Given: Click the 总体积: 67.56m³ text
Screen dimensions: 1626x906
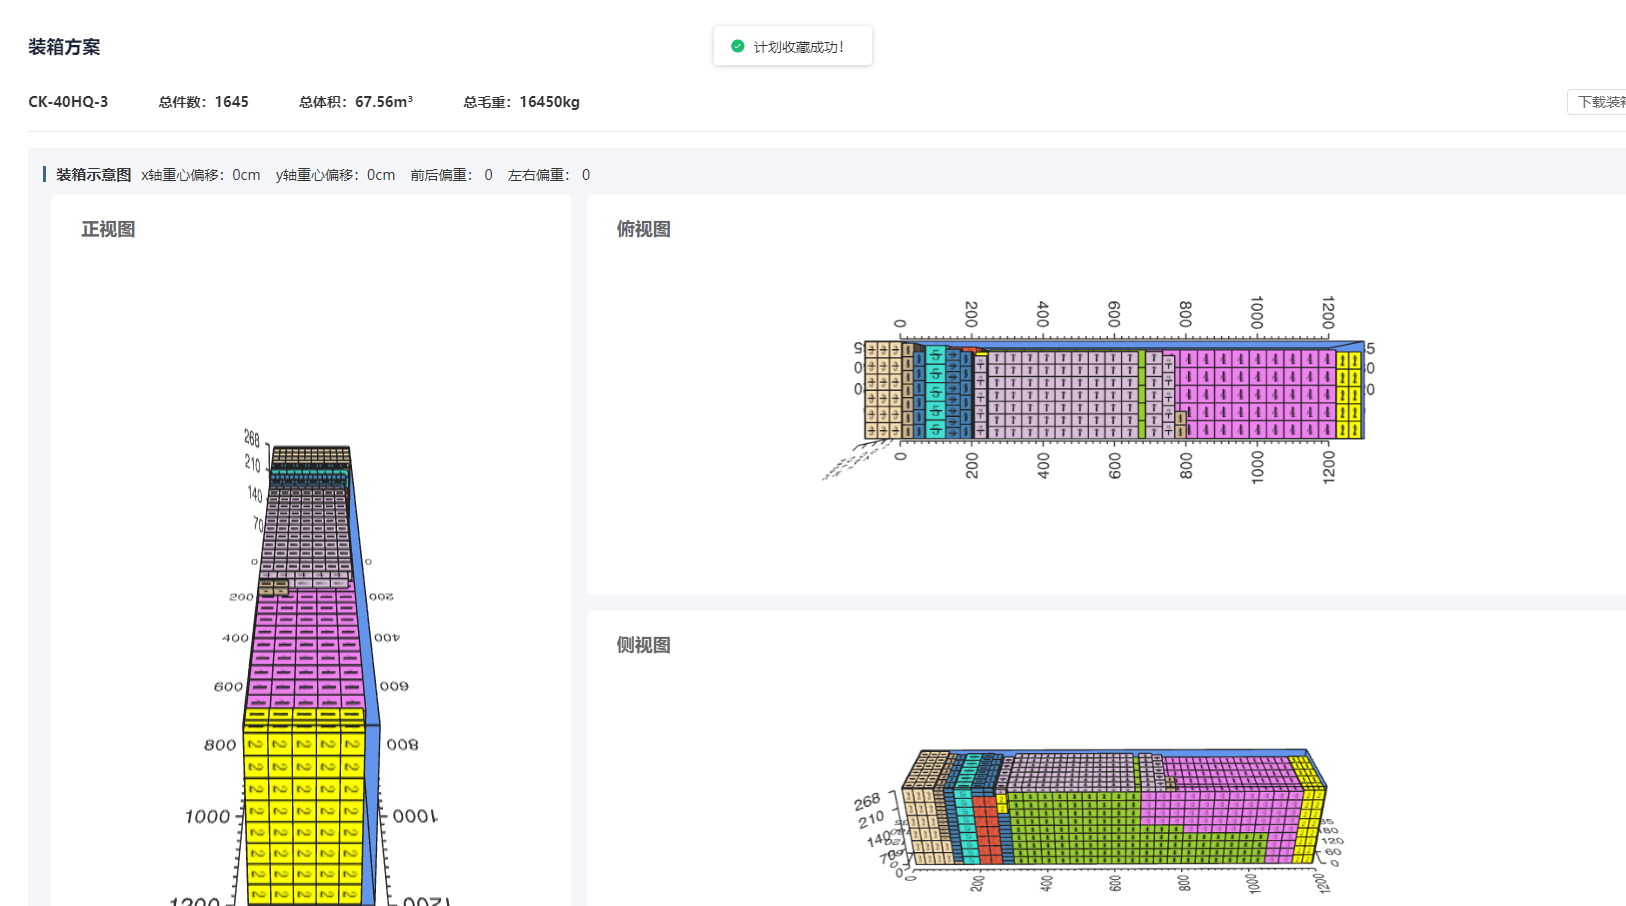Looking at the screenshot, I should point(356,102).
